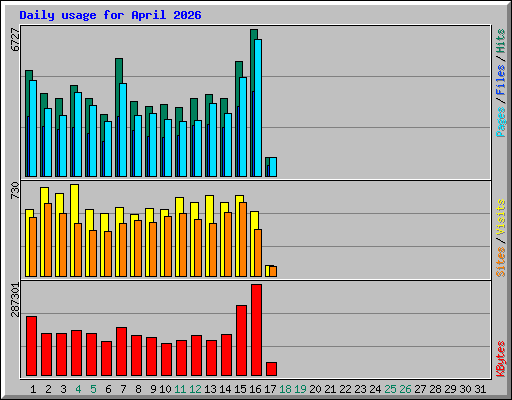Click the 'Daily usage for April 2026' title
Image resolution: width=512 pixels, height=400 pixels.
110,15
